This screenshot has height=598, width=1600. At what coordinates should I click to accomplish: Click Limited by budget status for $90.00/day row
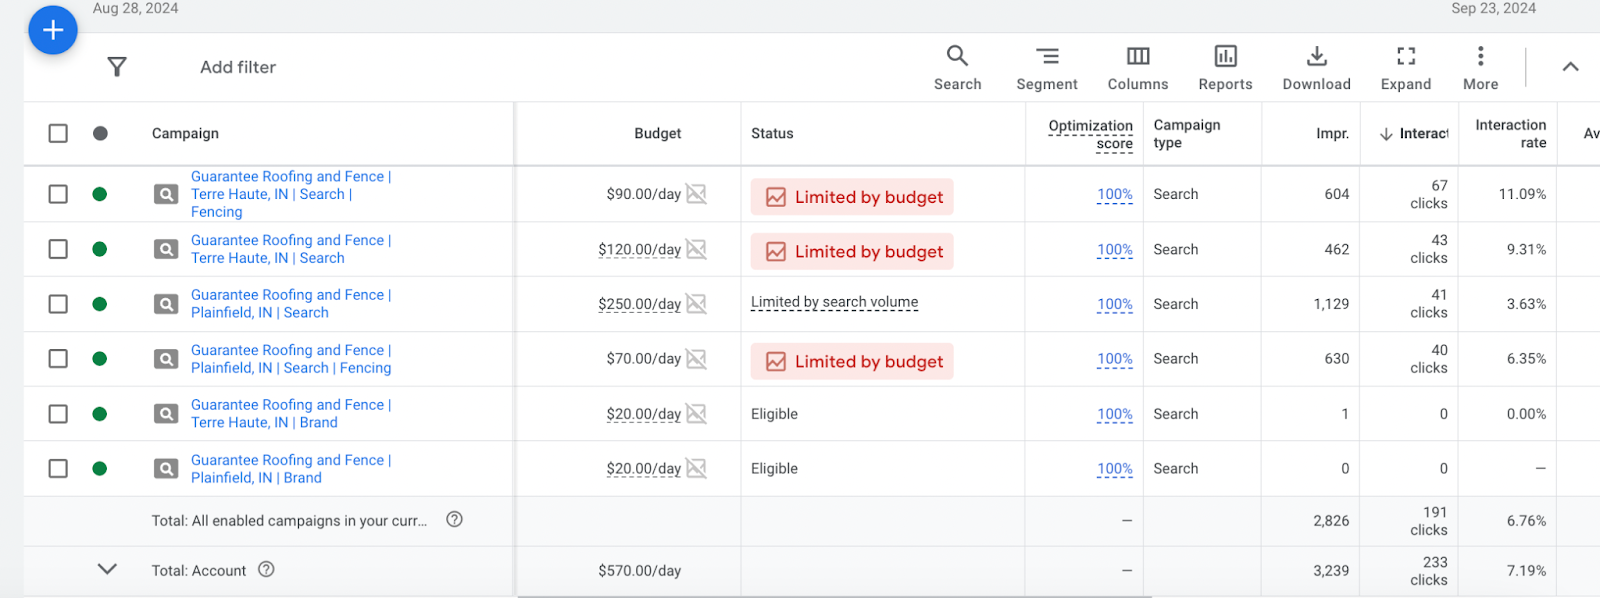(852, 197)
